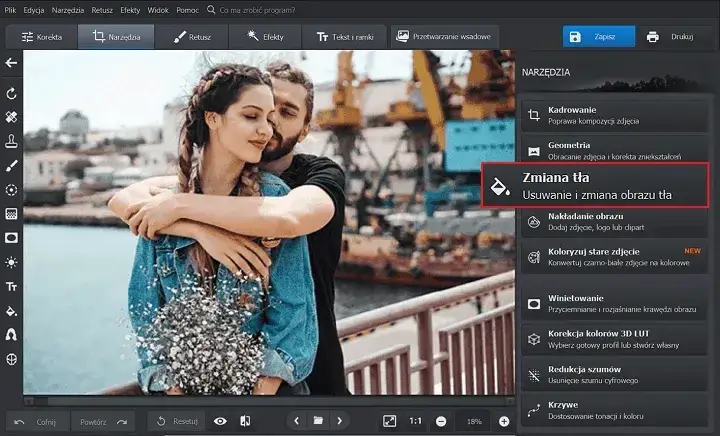The height and width of the screenshot is (436, 720).
Task: Click the Resetuj button
Action: (x=177, y=421)
